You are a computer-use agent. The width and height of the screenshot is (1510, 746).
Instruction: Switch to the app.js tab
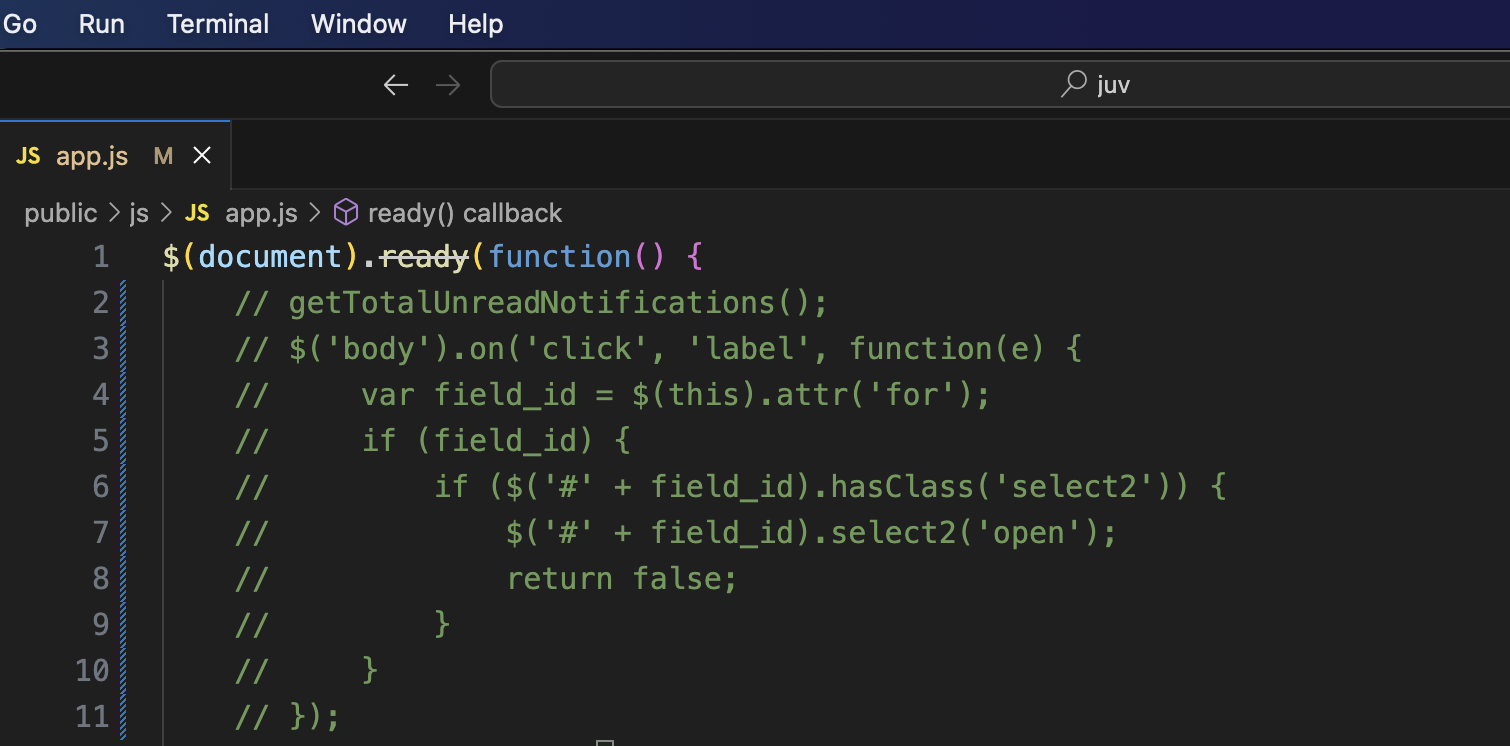[x=92, y=155]
